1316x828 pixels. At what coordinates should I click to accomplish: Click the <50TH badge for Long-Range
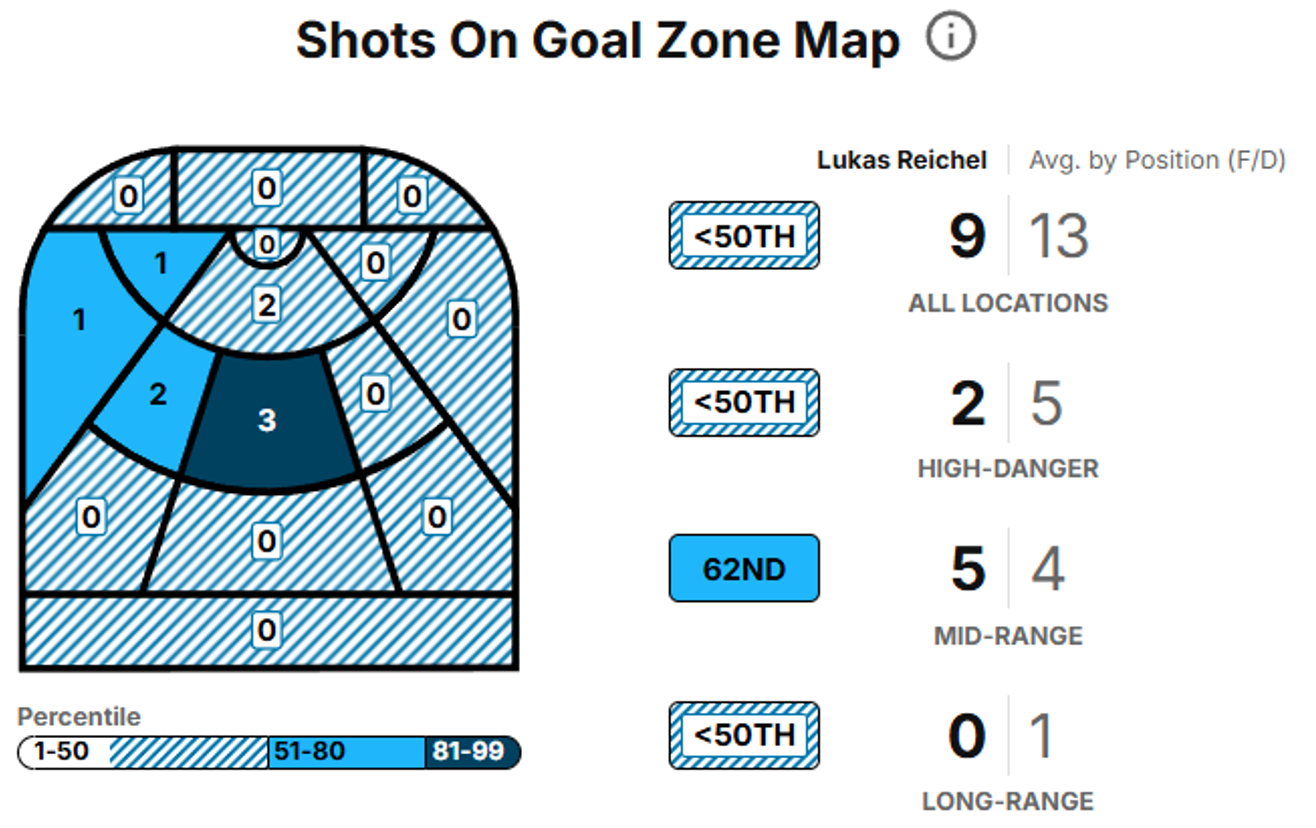744,735
